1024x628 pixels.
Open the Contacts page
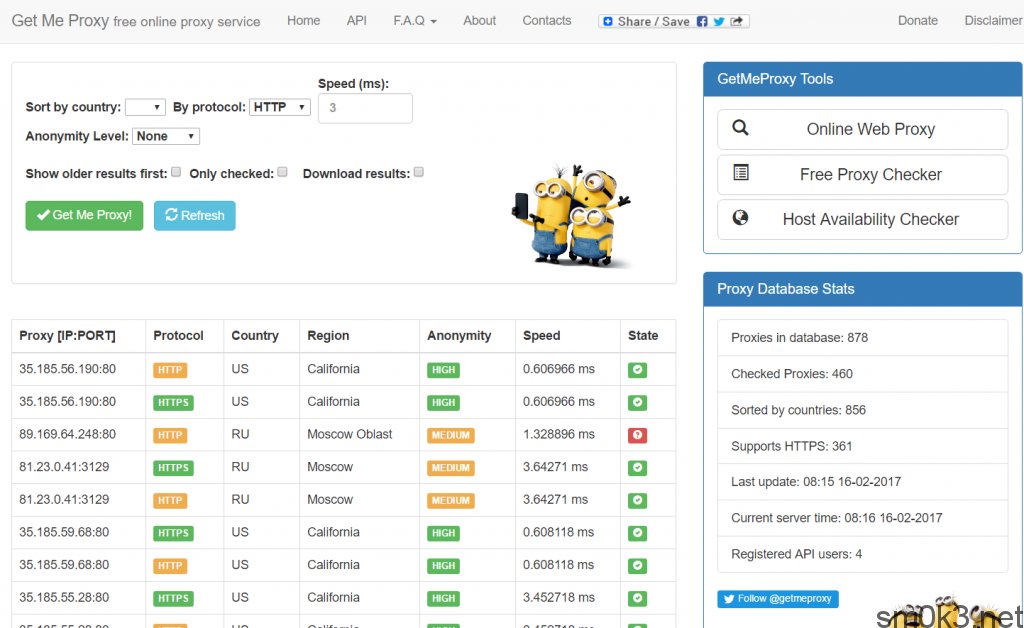coord(547,21)
